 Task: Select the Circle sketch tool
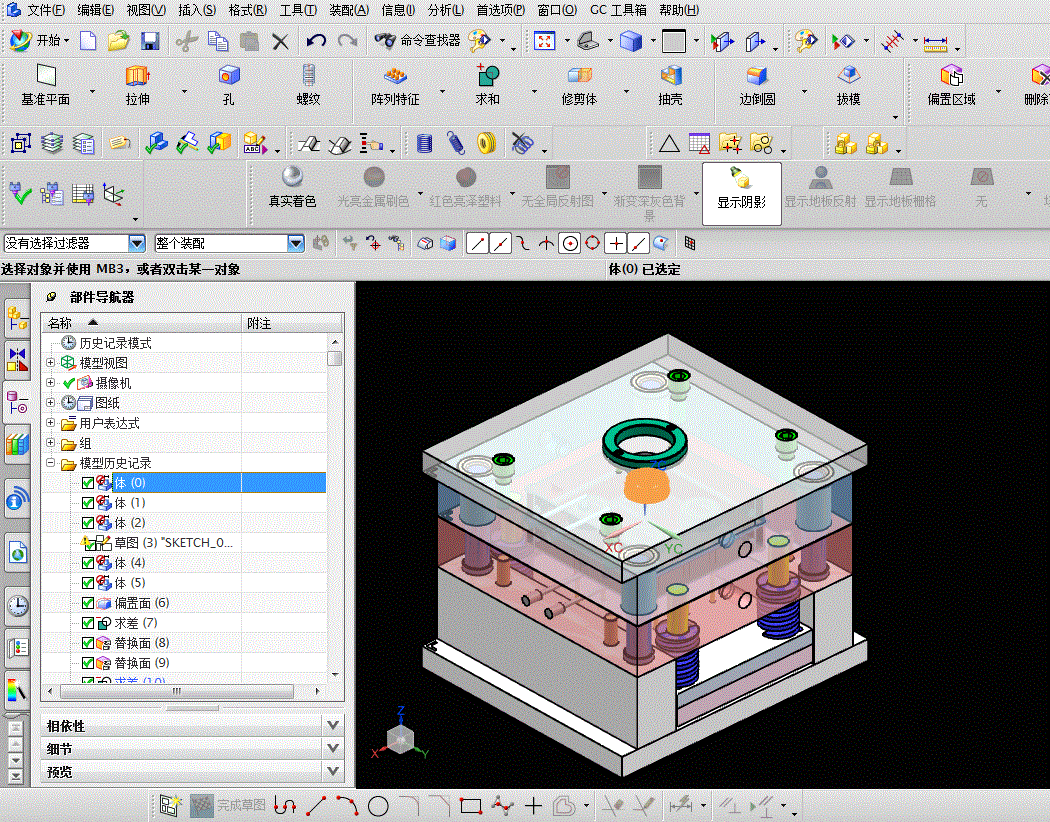378,805
